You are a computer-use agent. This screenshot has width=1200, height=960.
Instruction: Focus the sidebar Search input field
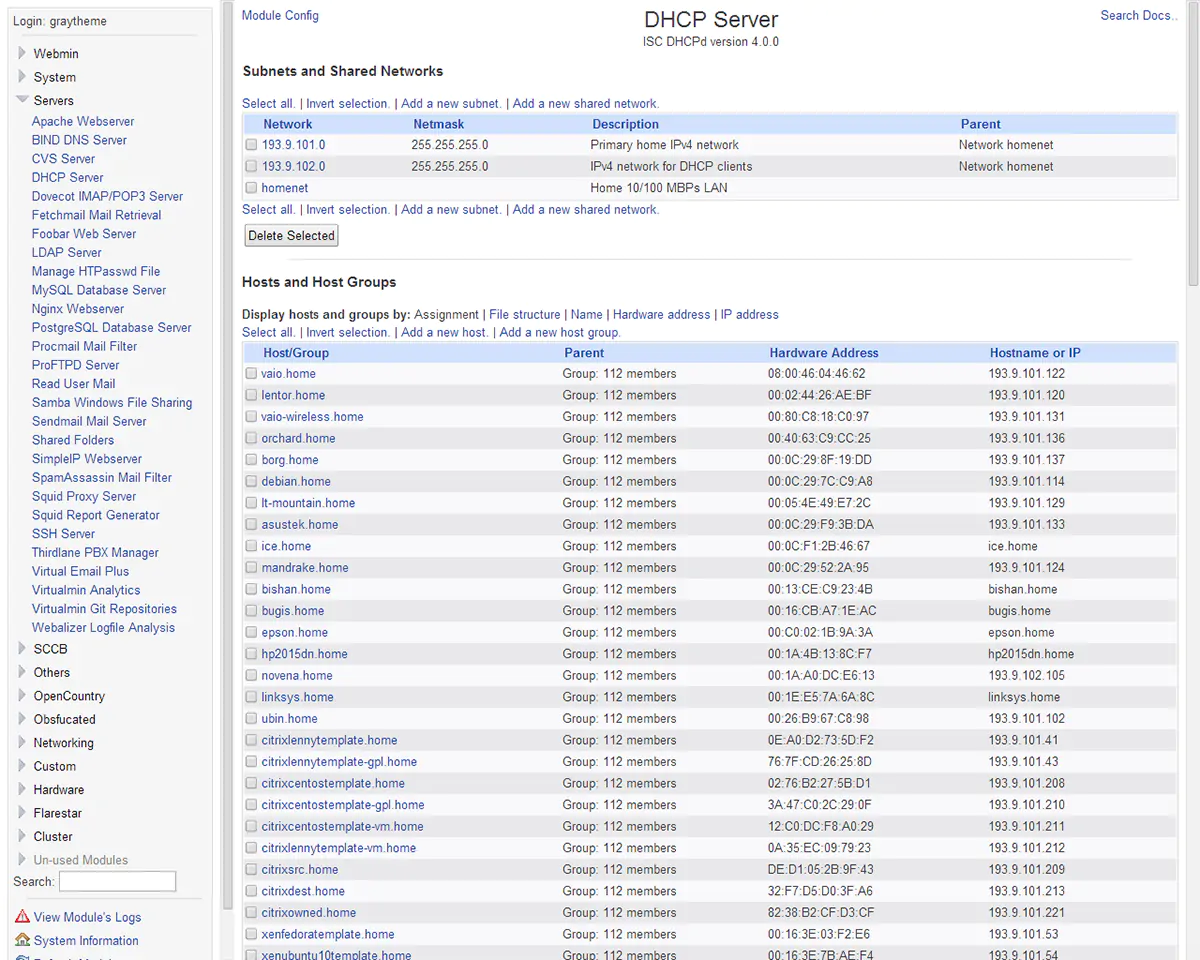click(117, 881)
